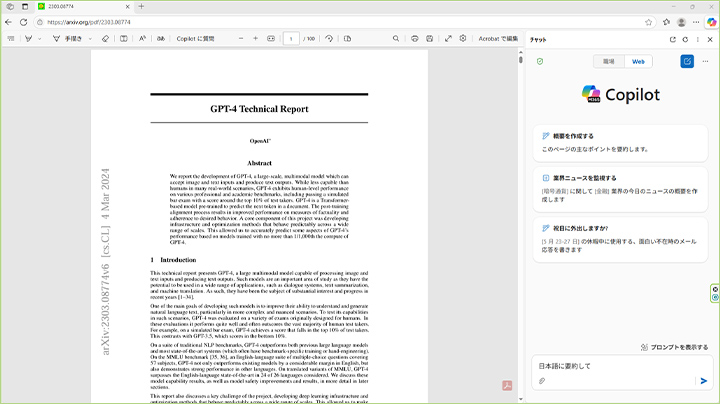Switch Copilot to Web mode
720x404 pixels.
point(638,62)
